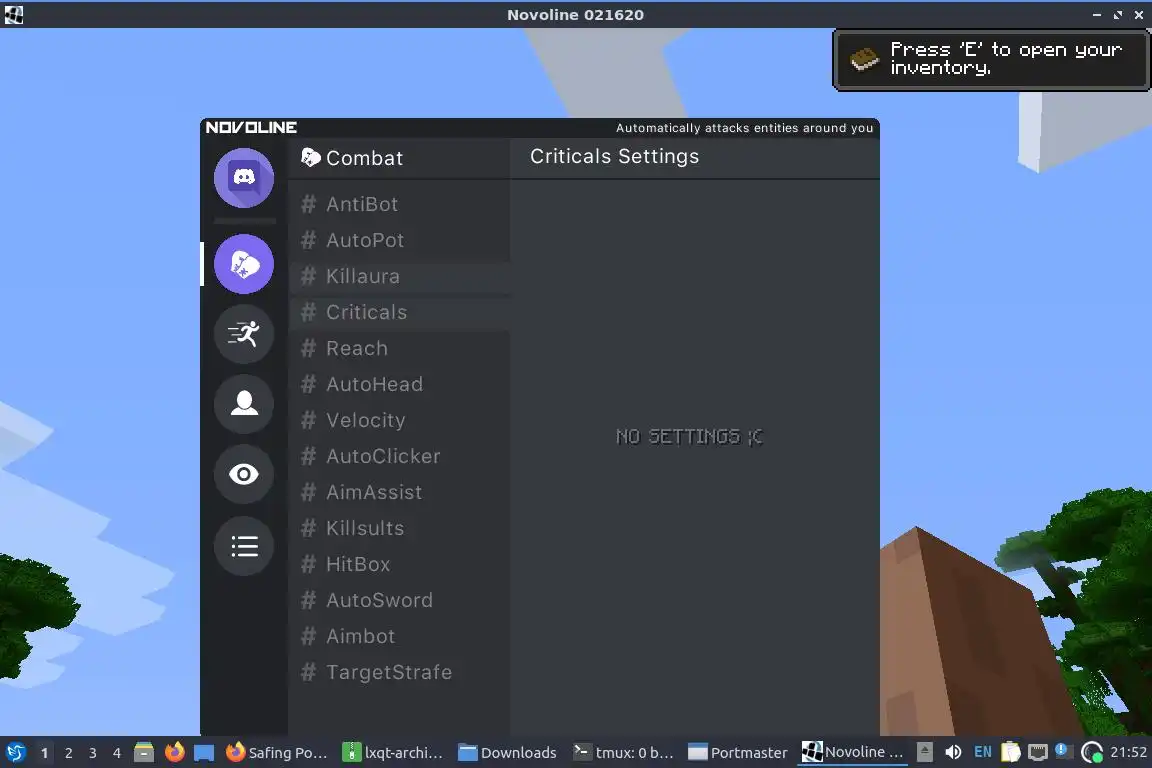
Task: Click the network connection tray icon
Action: (1037, 752)
